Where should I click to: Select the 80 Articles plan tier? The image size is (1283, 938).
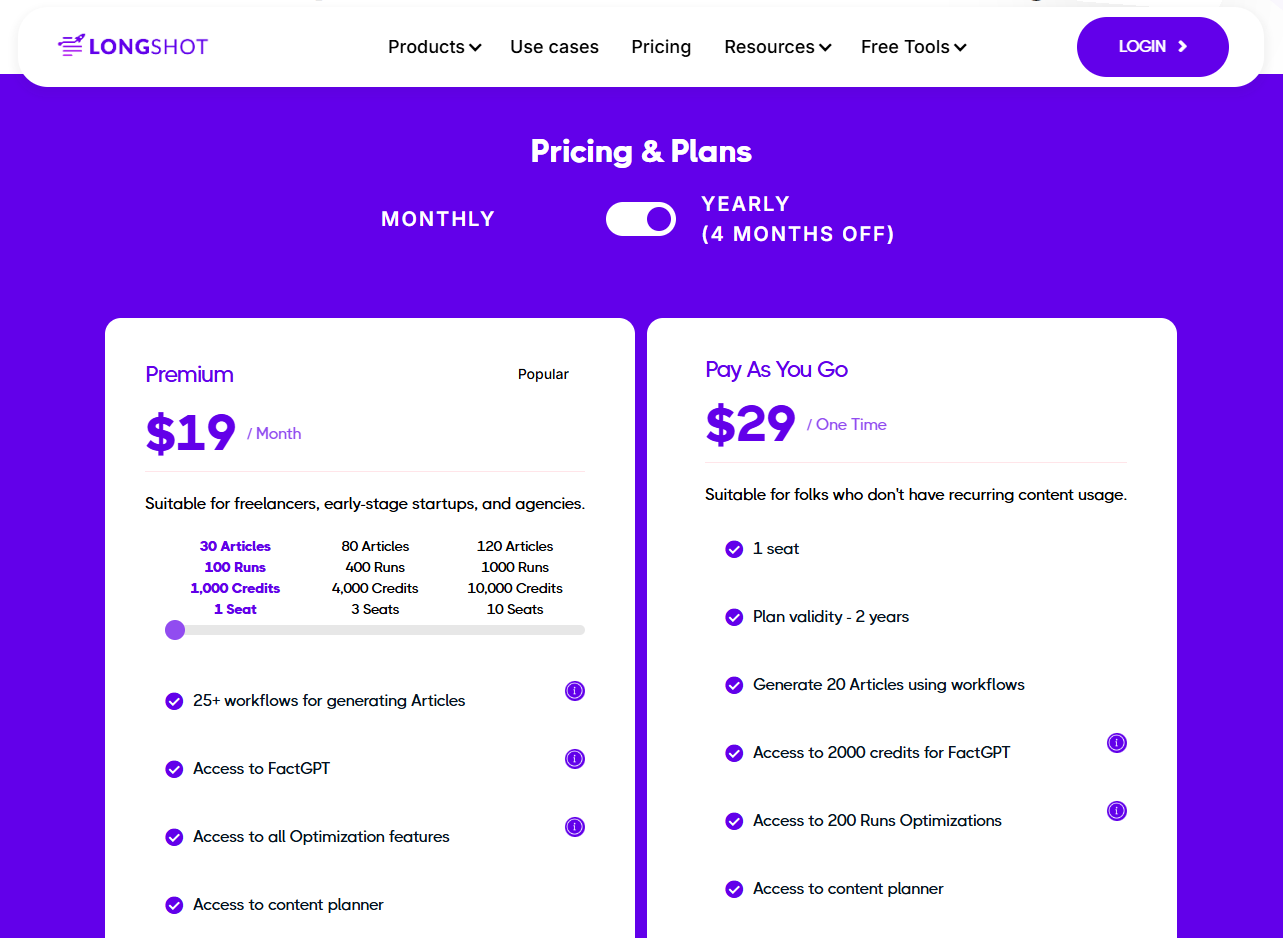pyautogui.click(x=375, y=577)
